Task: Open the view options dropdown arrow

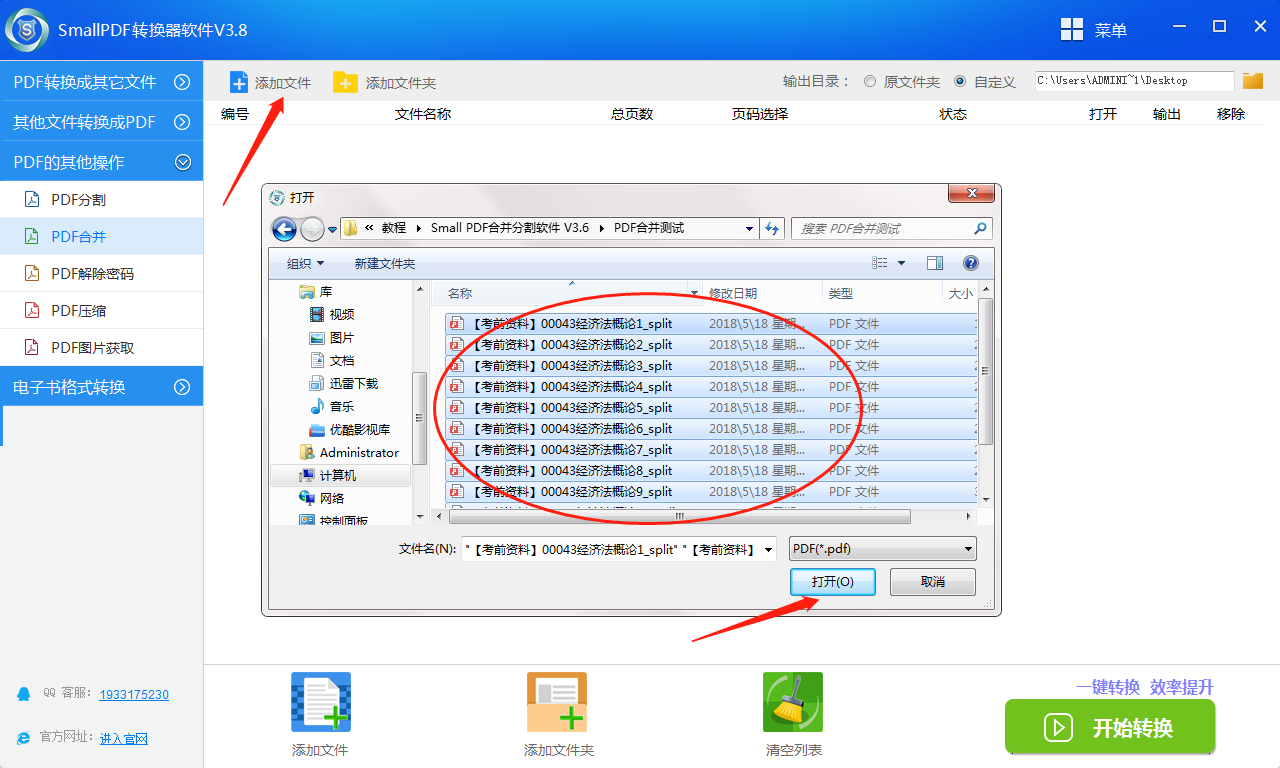Action: pos(901,263)
